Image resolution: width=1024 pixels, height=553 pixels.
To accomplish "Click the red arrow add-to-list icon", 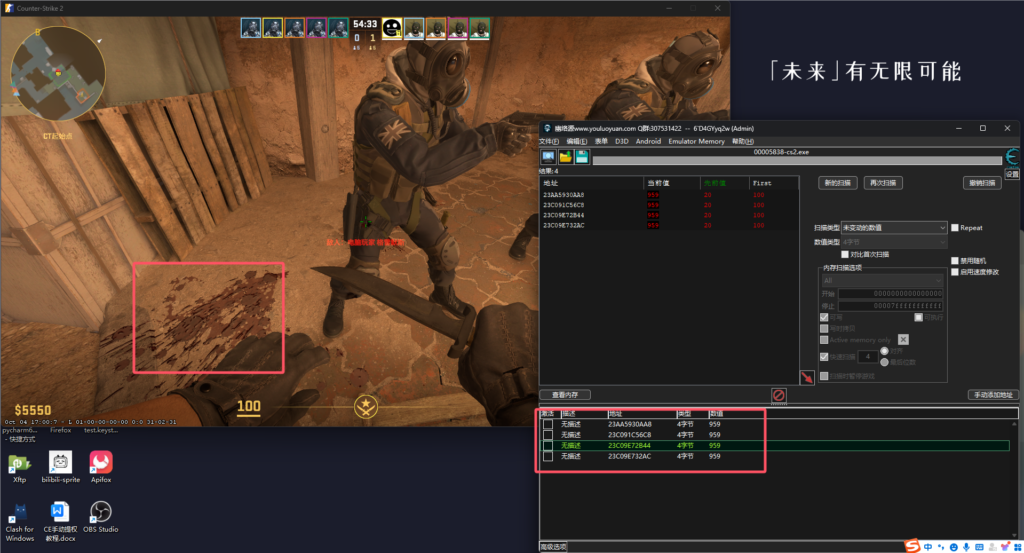I will click(x=807, y=377).
